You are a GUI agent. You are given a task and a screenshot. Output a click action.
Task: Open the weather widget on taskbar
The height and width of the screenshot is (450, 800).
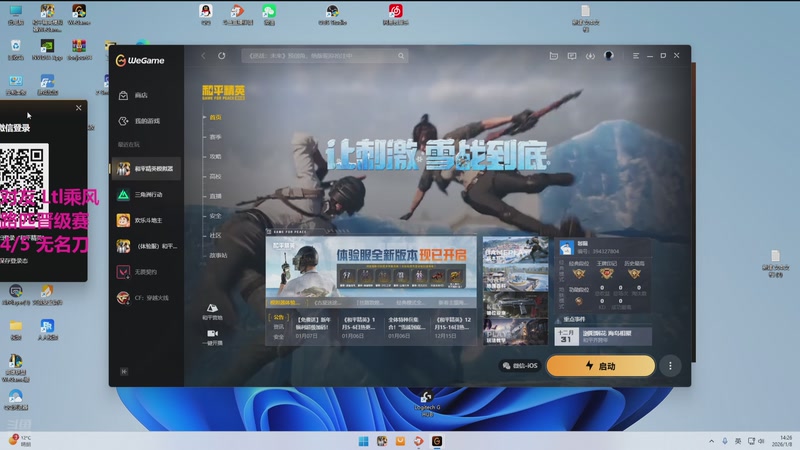20,441
